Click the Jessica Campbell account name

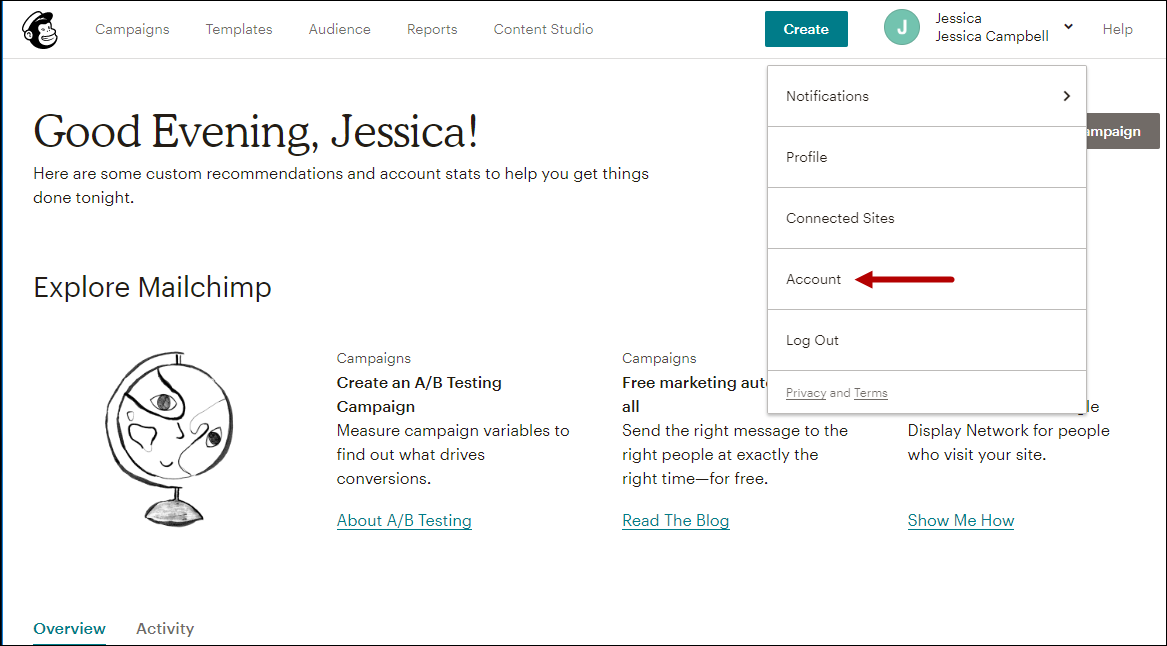click(992, 36)
